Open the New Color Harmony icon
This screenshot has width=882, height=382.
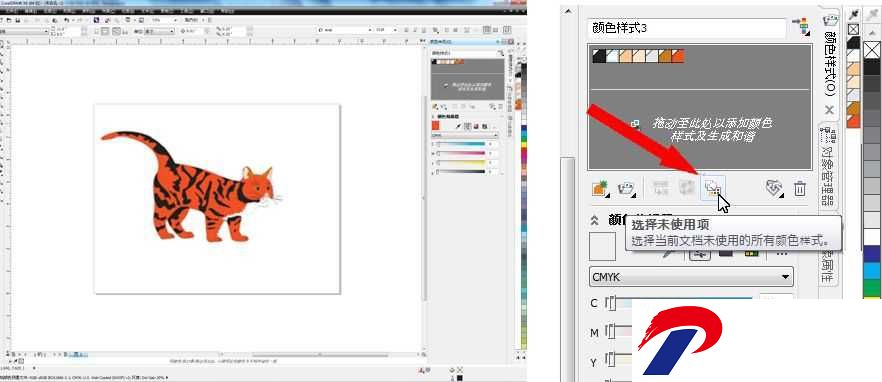click(627, 188)
